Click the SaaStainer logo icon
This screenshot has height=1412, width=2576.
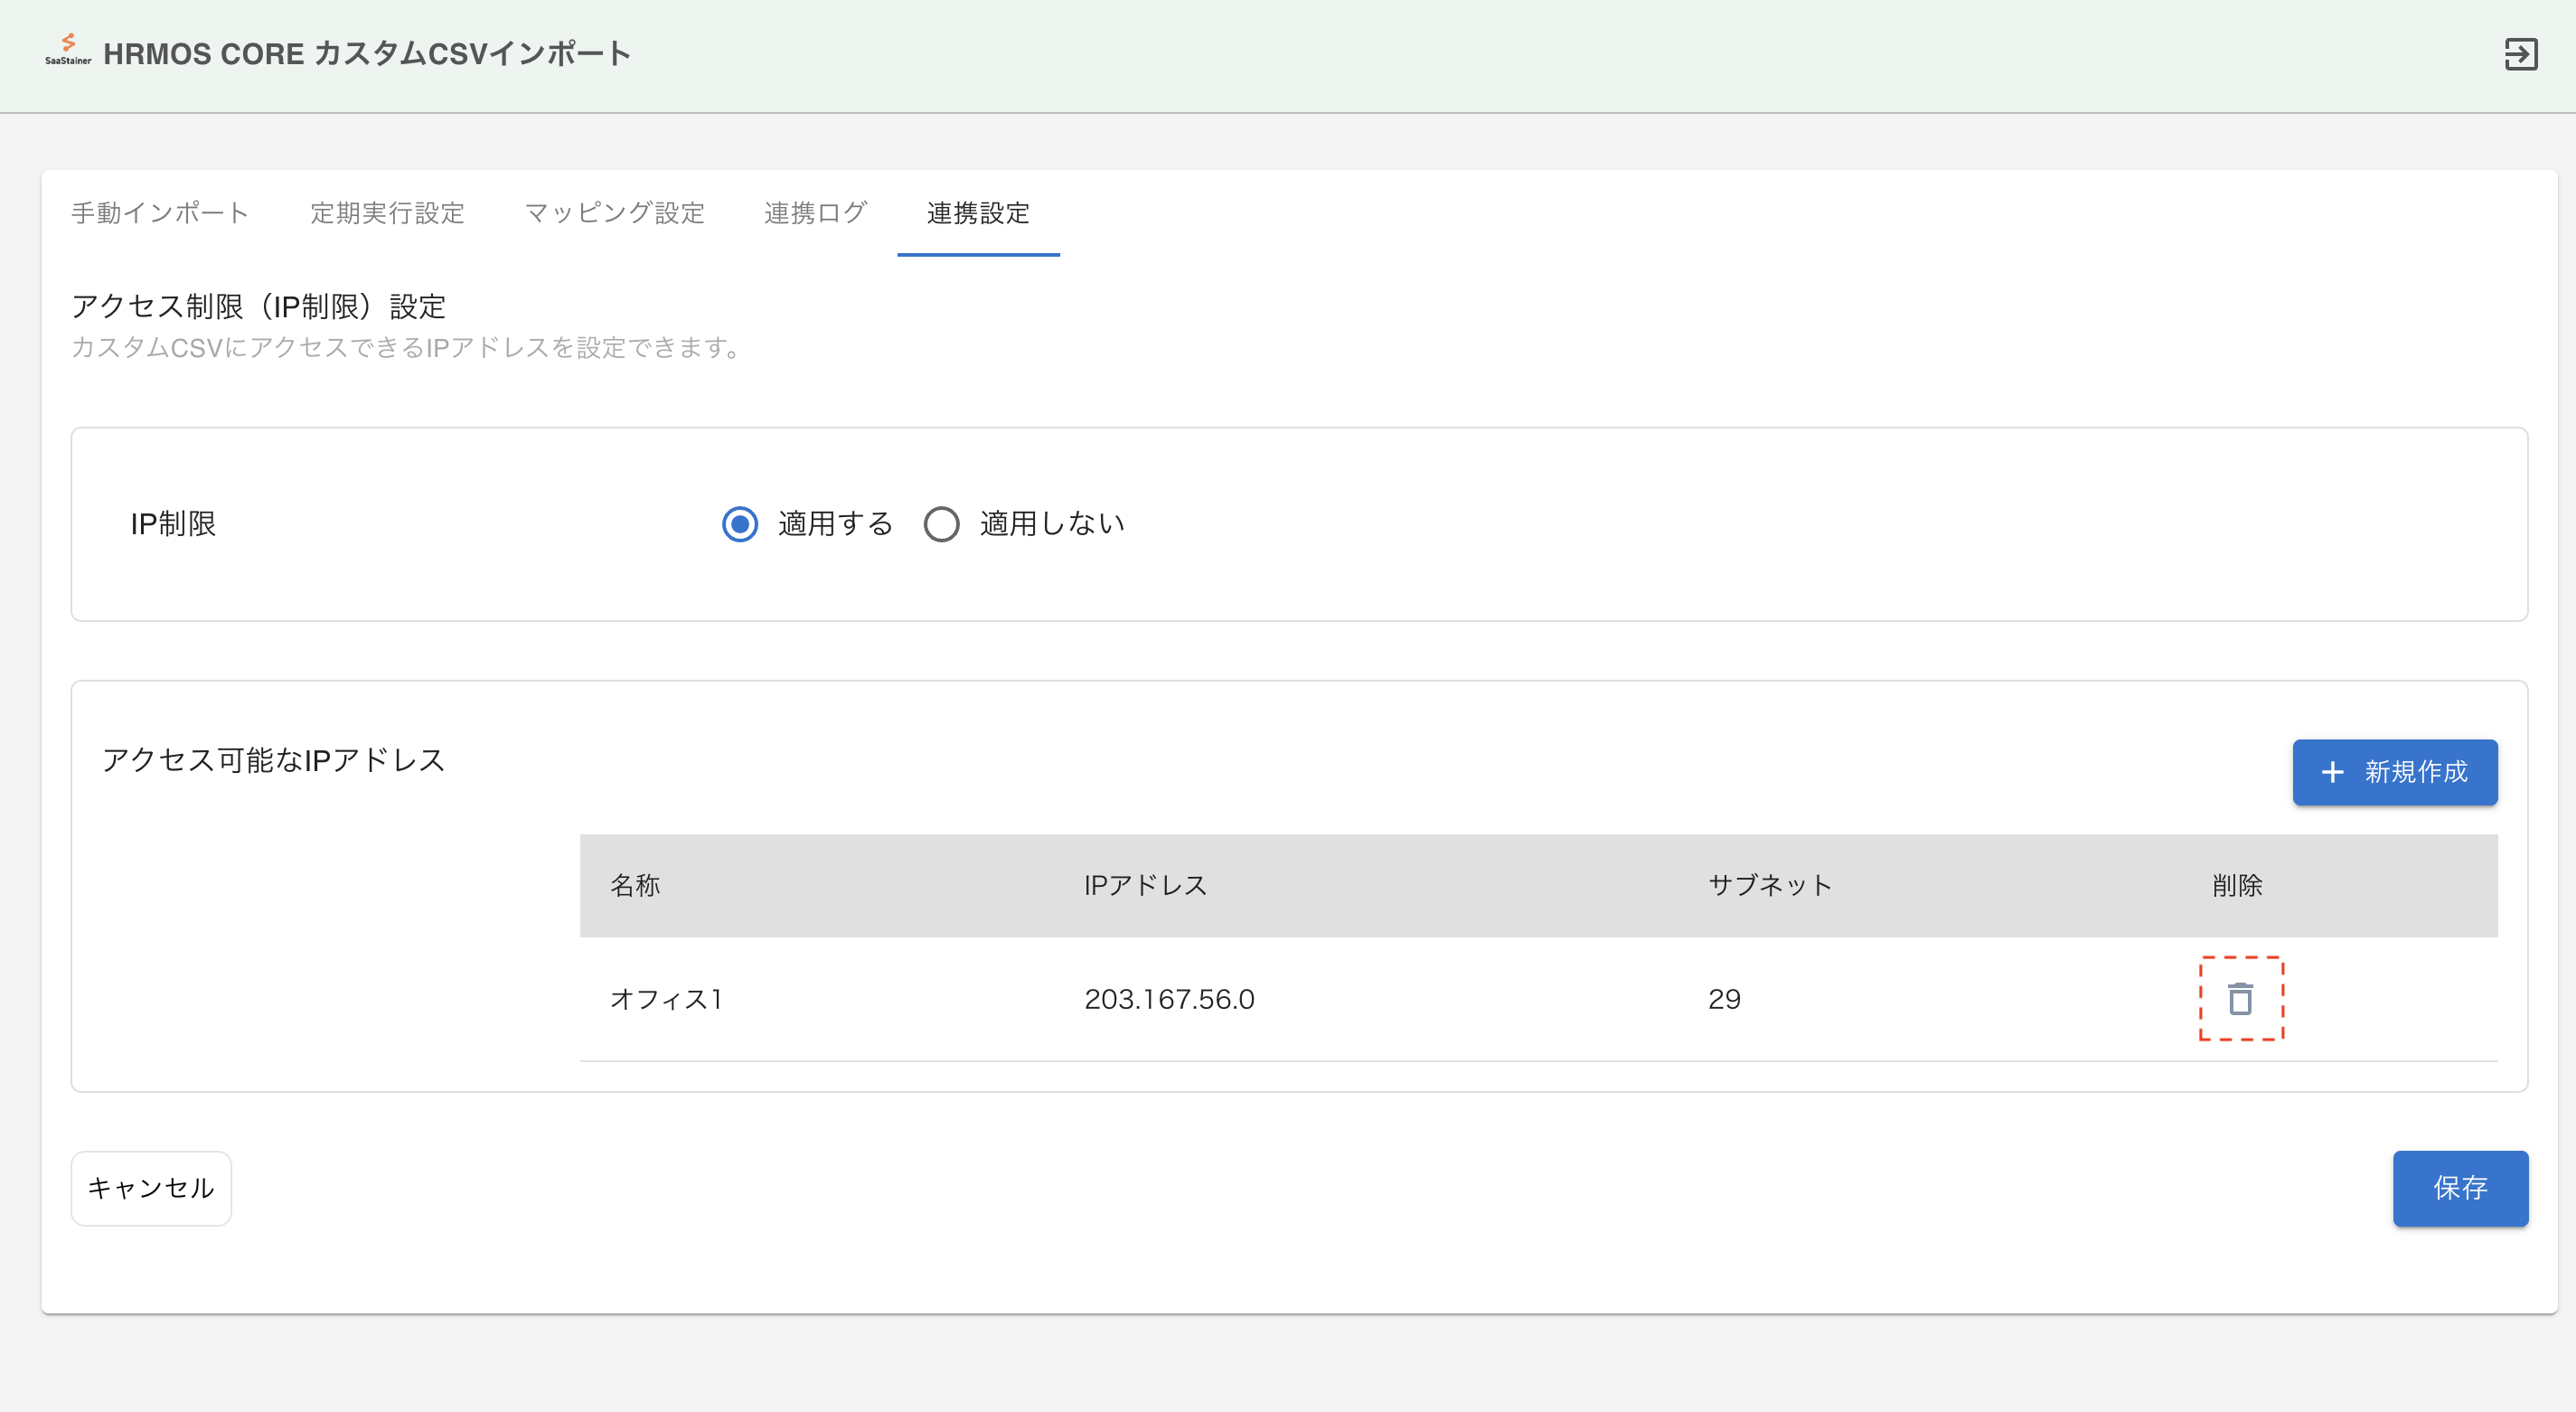click(x=67, y=50)
